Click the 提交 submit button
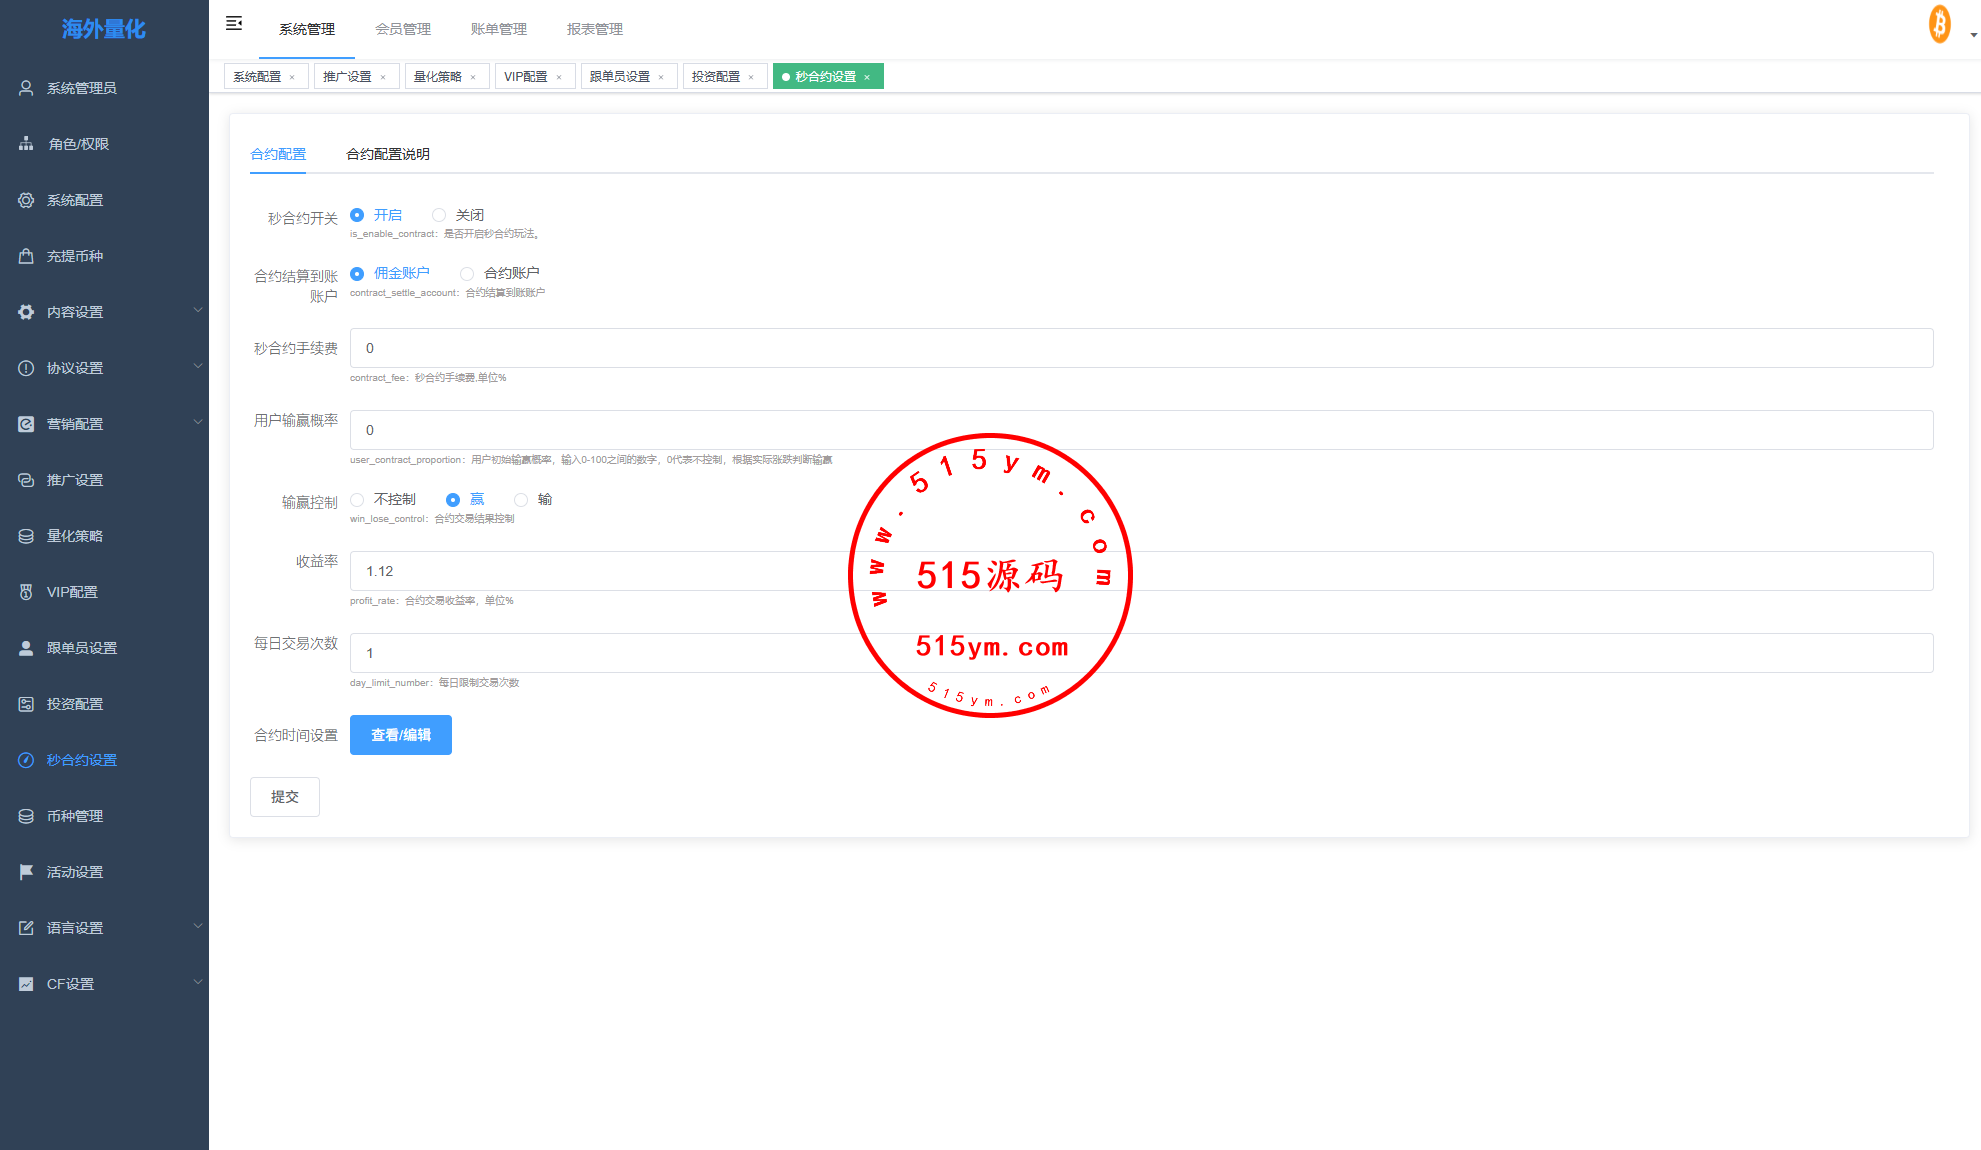The height and width of the screenshot is (1150, 1981). point(284,797)
